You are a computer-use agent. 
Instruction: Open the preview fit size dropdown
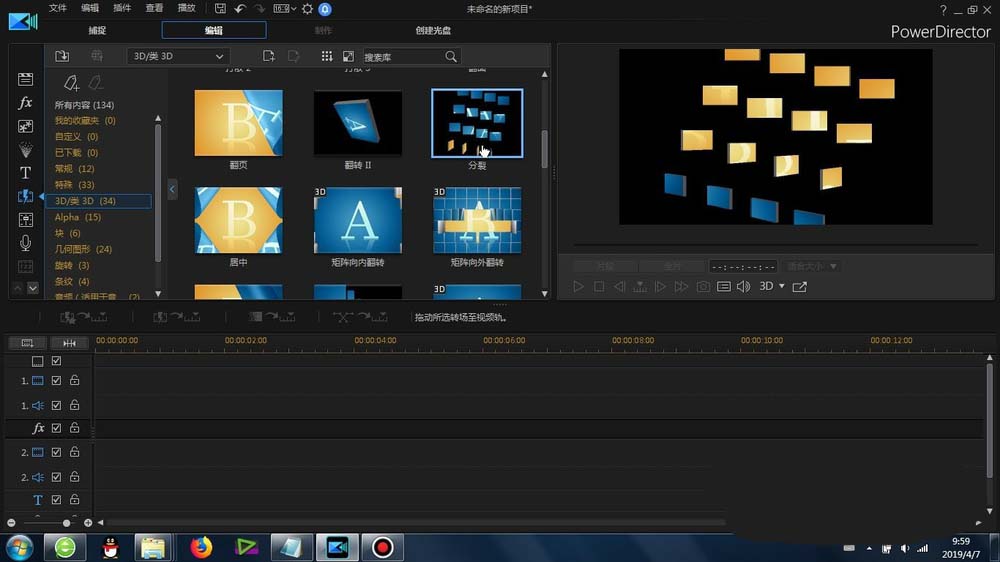(812, 266)
